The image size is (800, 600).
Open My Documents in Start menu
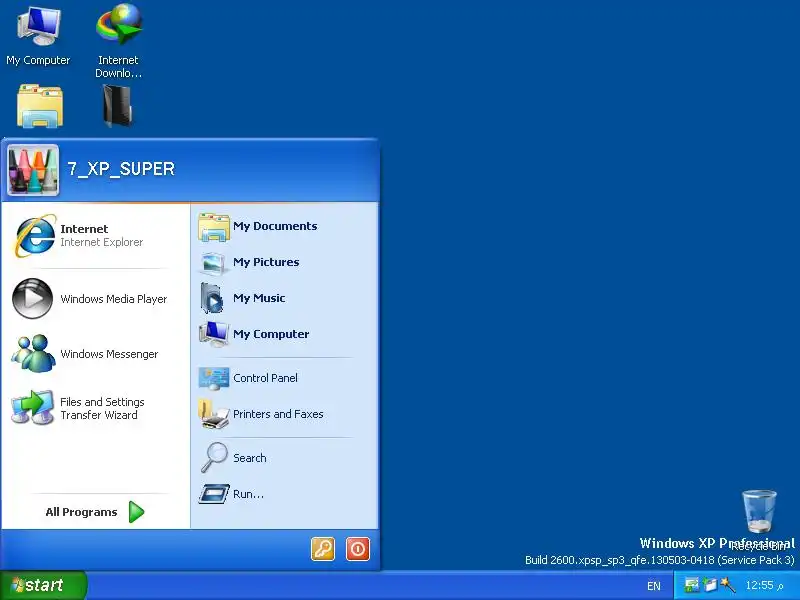click(284, 226)
